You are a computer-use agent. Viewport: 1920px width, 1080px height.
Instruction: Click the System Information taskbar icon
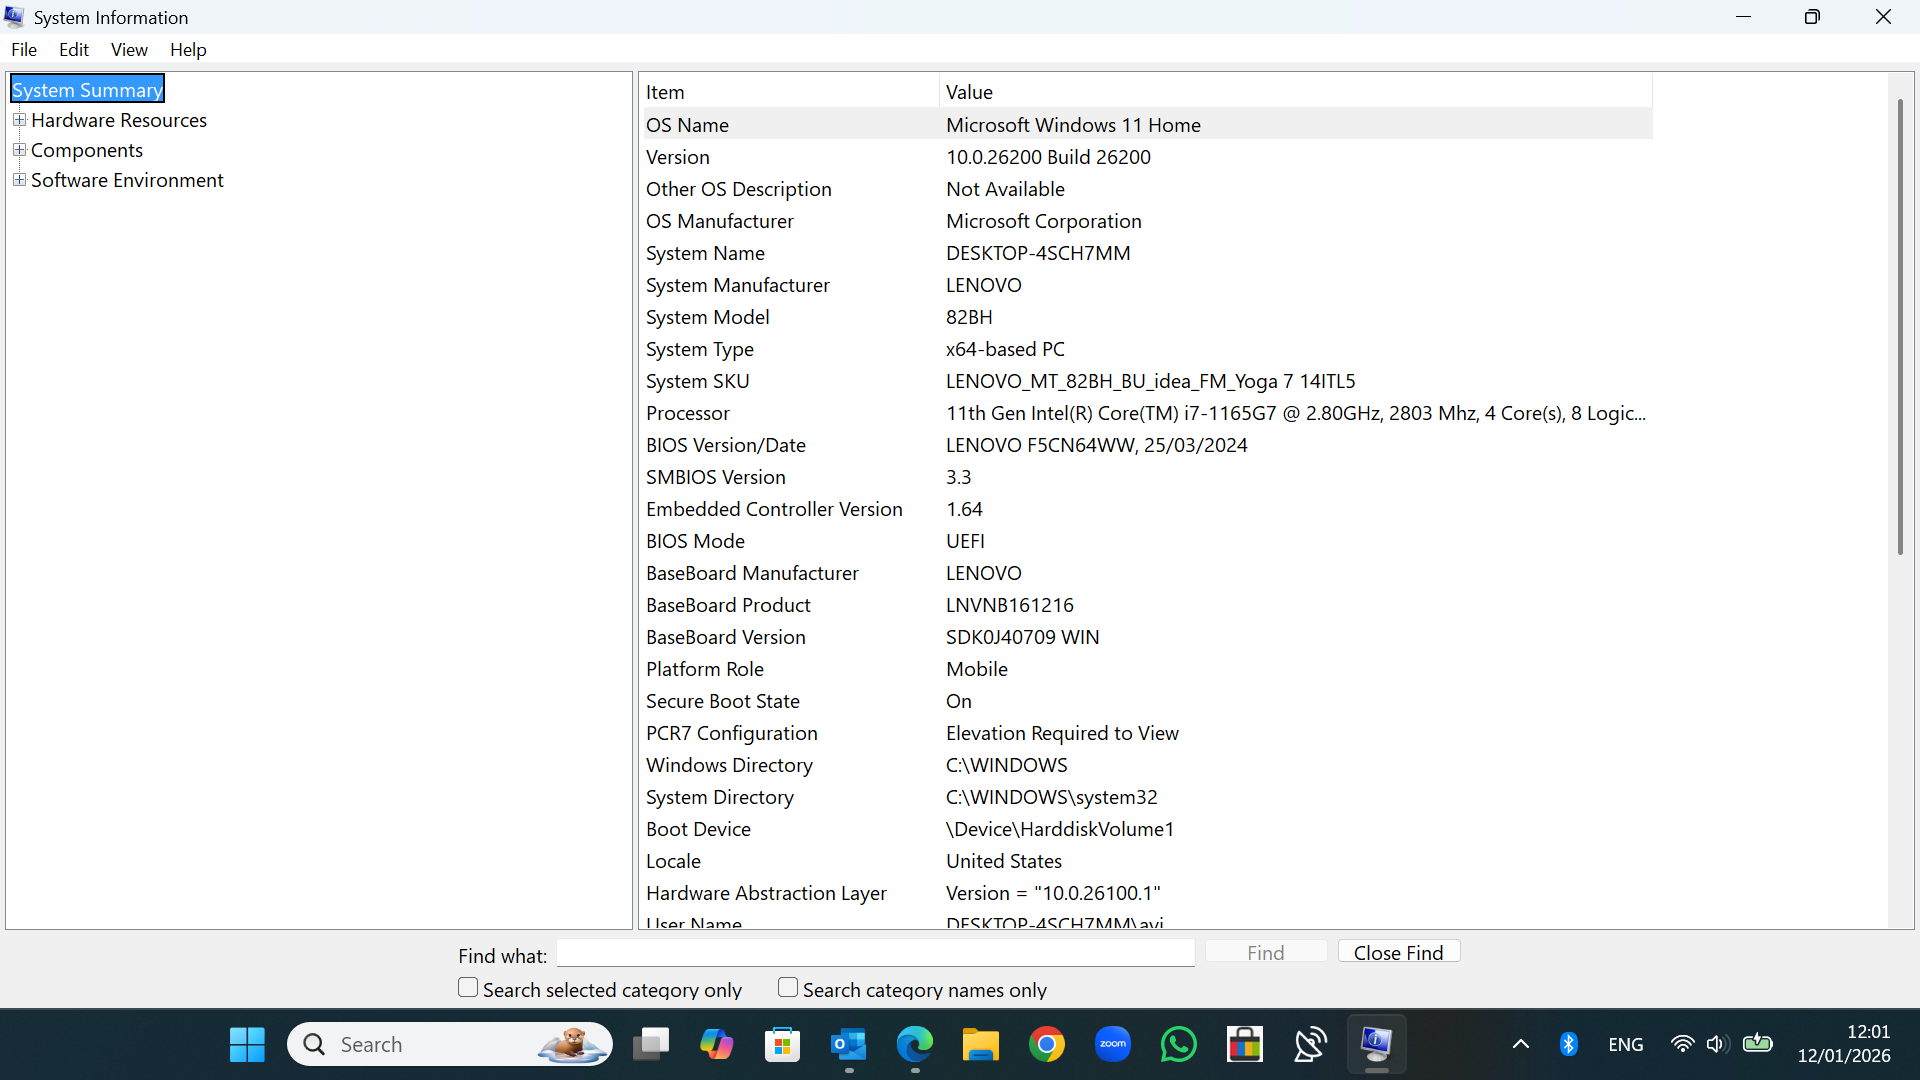pyautogui.click(x=1377, y=1044)
